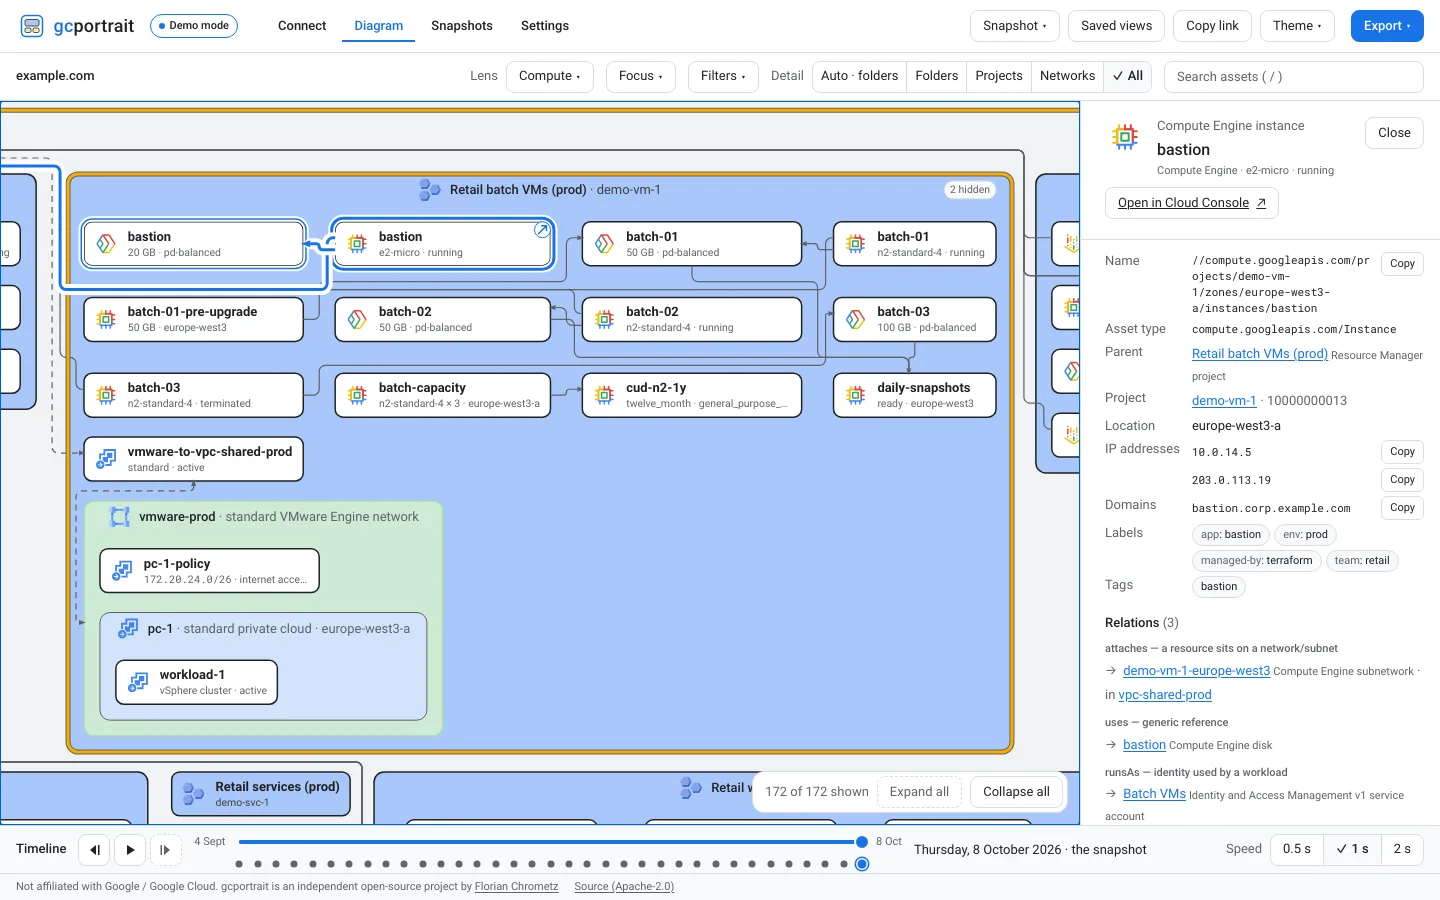Open the Theme dropdown
1440x900 pixels.
pyautogui.click(x=1297, y=26)
